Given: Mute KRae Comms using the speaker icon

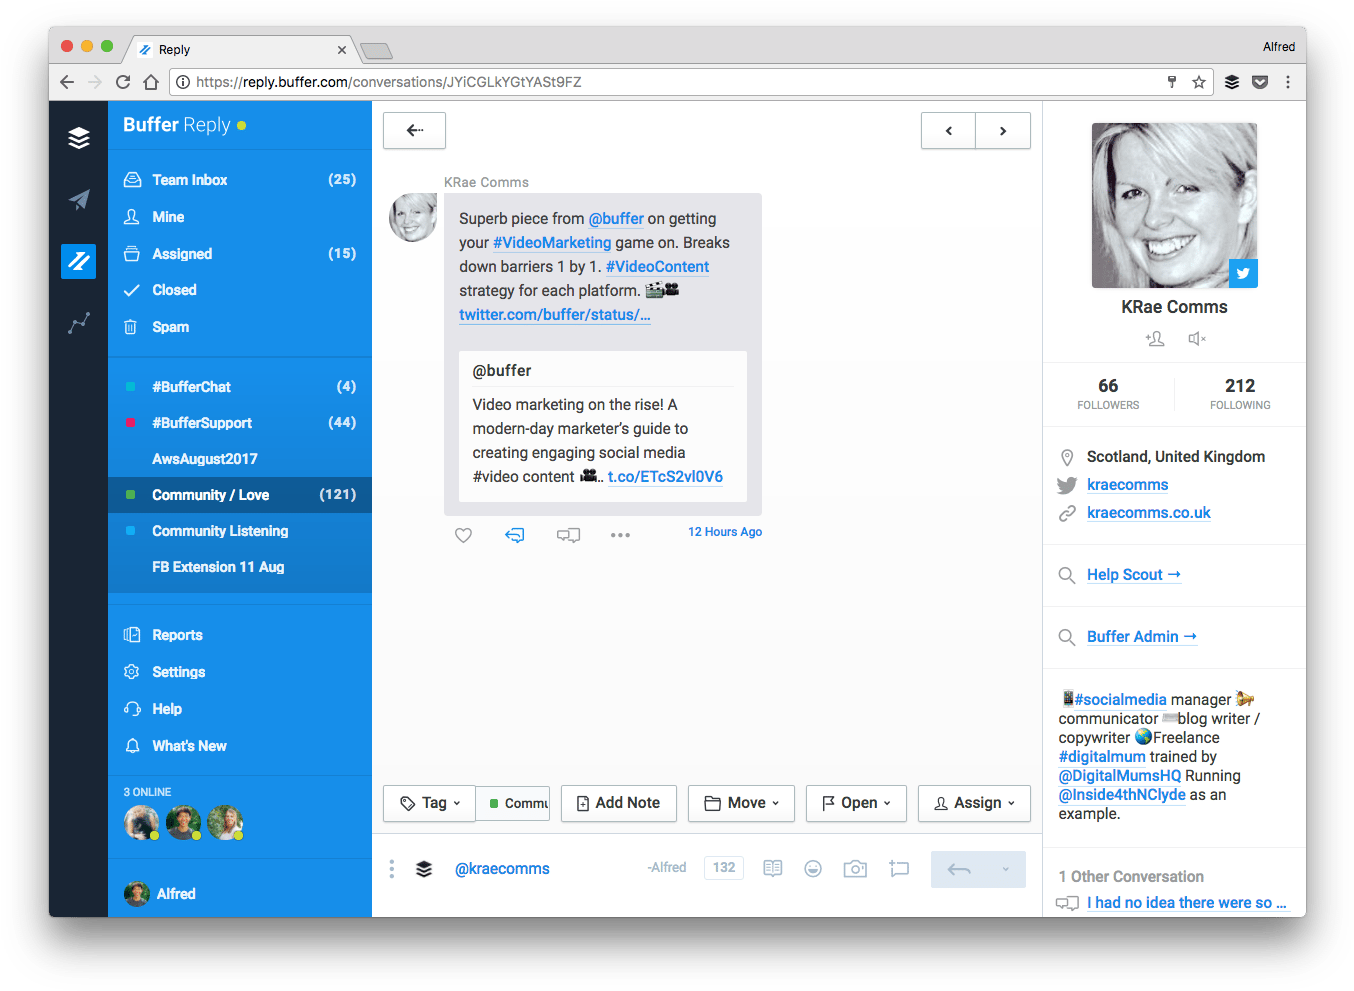Looking at the screenshot, I should pos(1196,339).
